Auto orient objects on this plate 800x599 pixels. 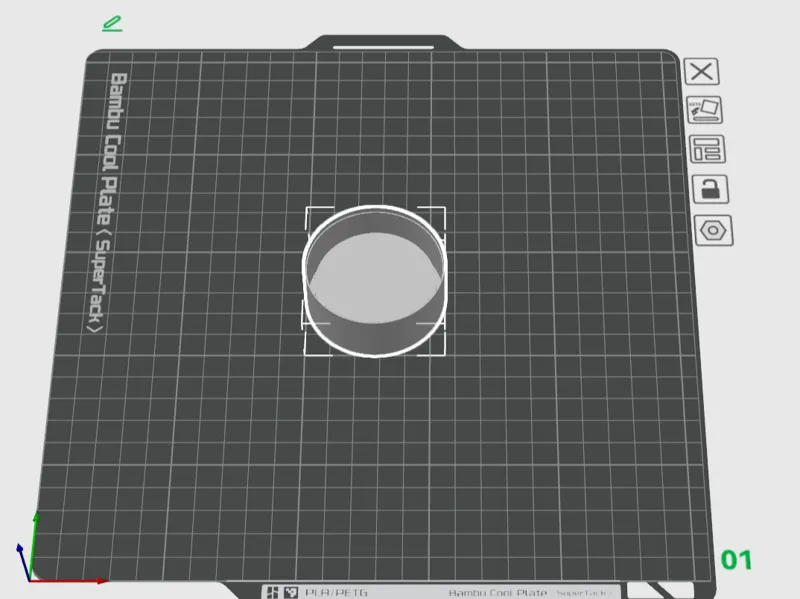coord(705,110)
